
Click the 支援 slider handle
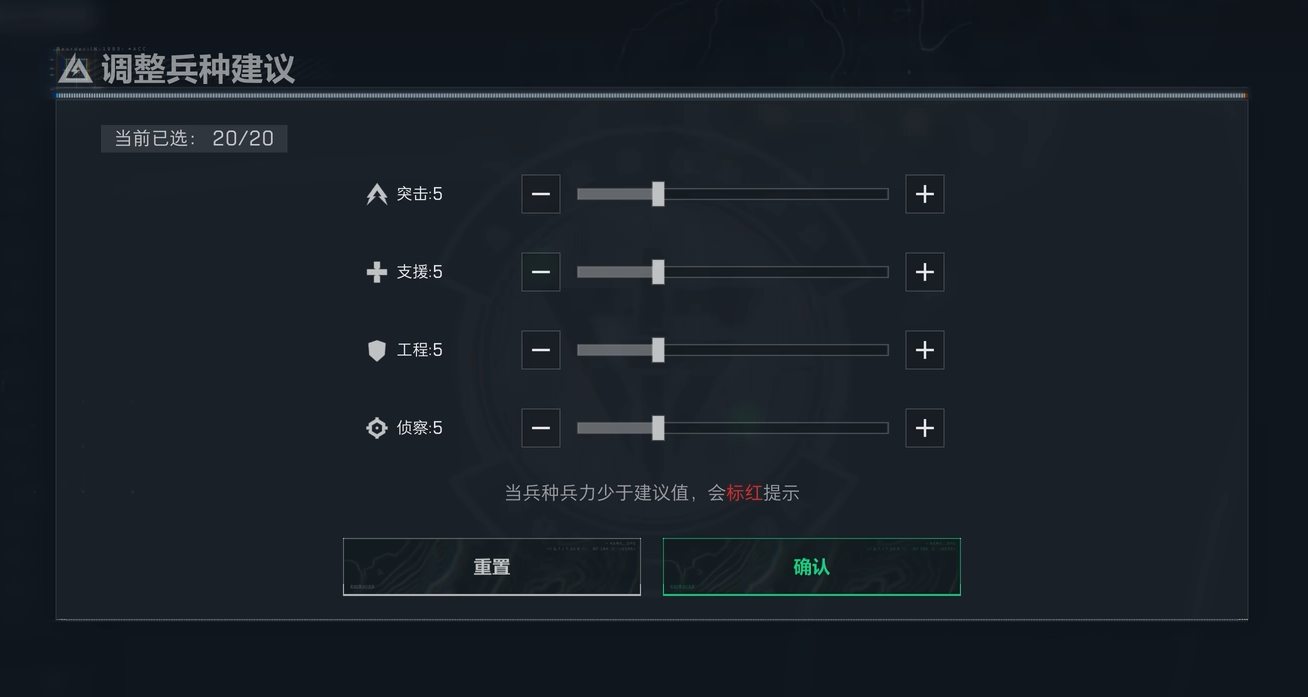658,272
